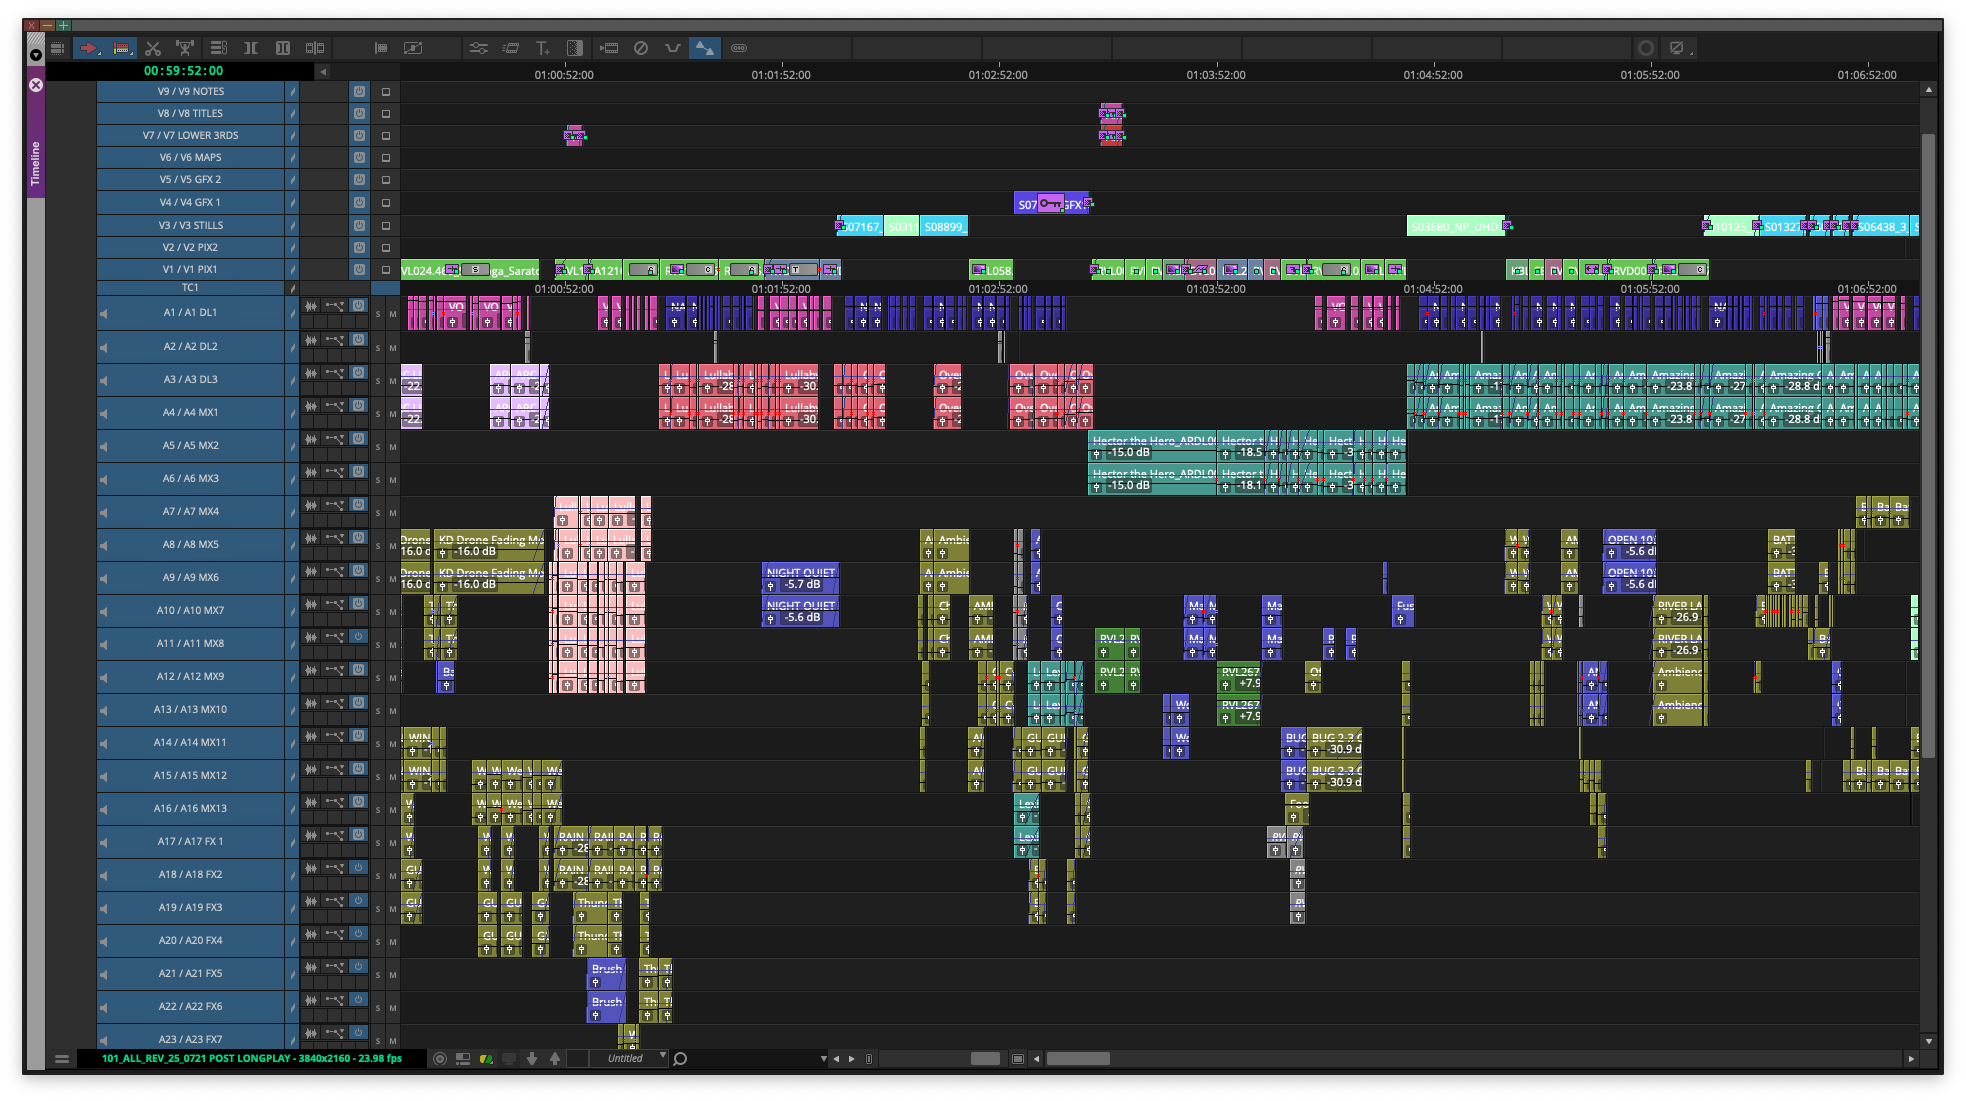Open the Timeline fast menu hamburger at bottom left
Screen dimensions: 1966x1101
62,1059
